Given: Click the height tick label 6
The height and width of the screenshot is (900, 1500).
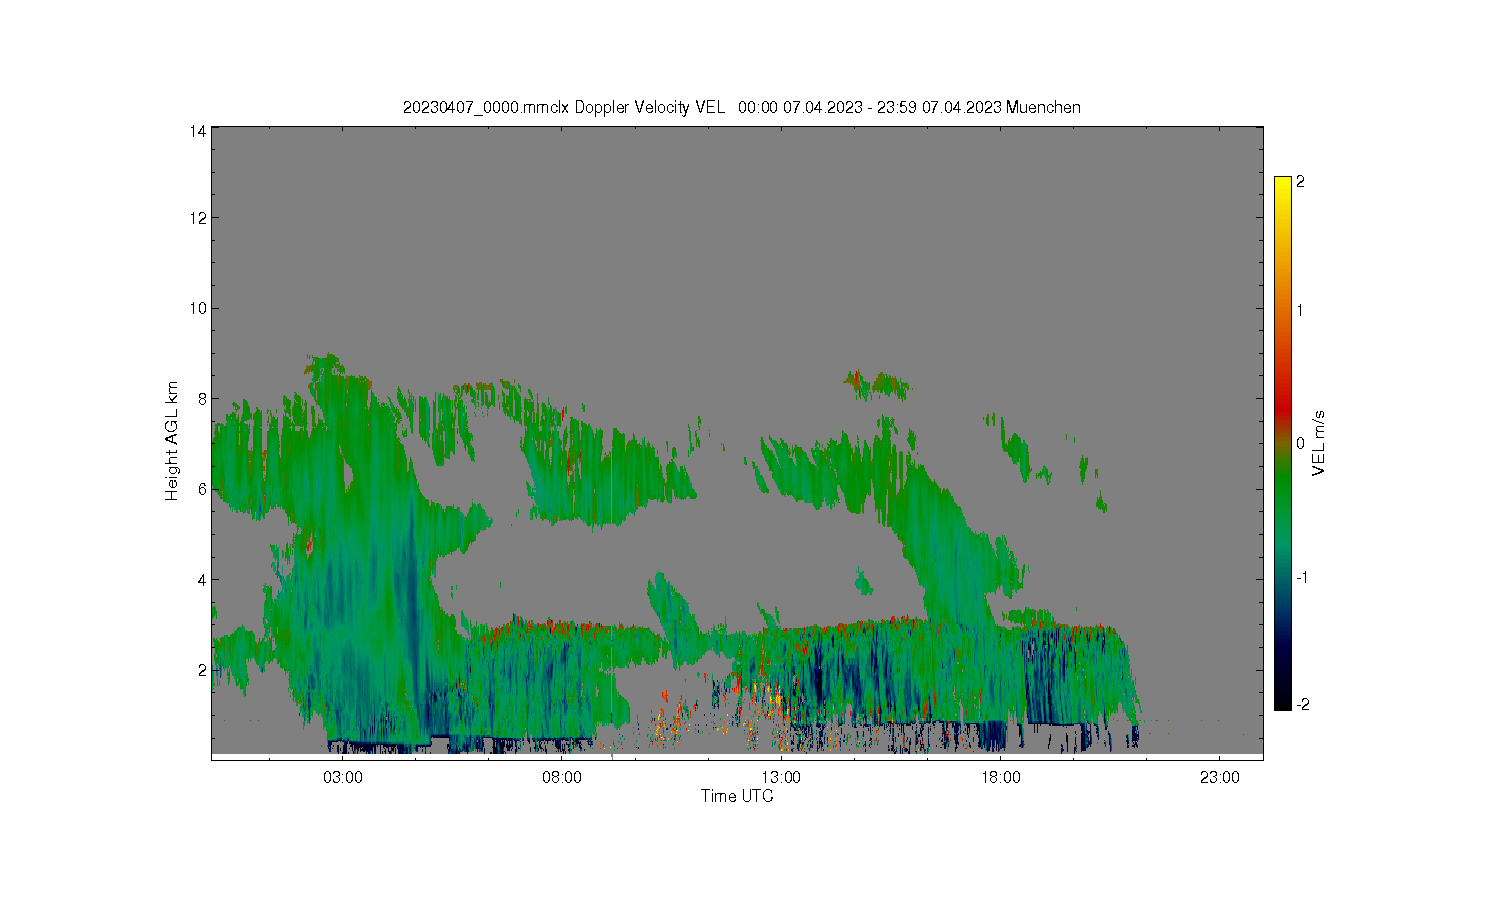Looking at the screenshot, I should (x=202, y=489).
